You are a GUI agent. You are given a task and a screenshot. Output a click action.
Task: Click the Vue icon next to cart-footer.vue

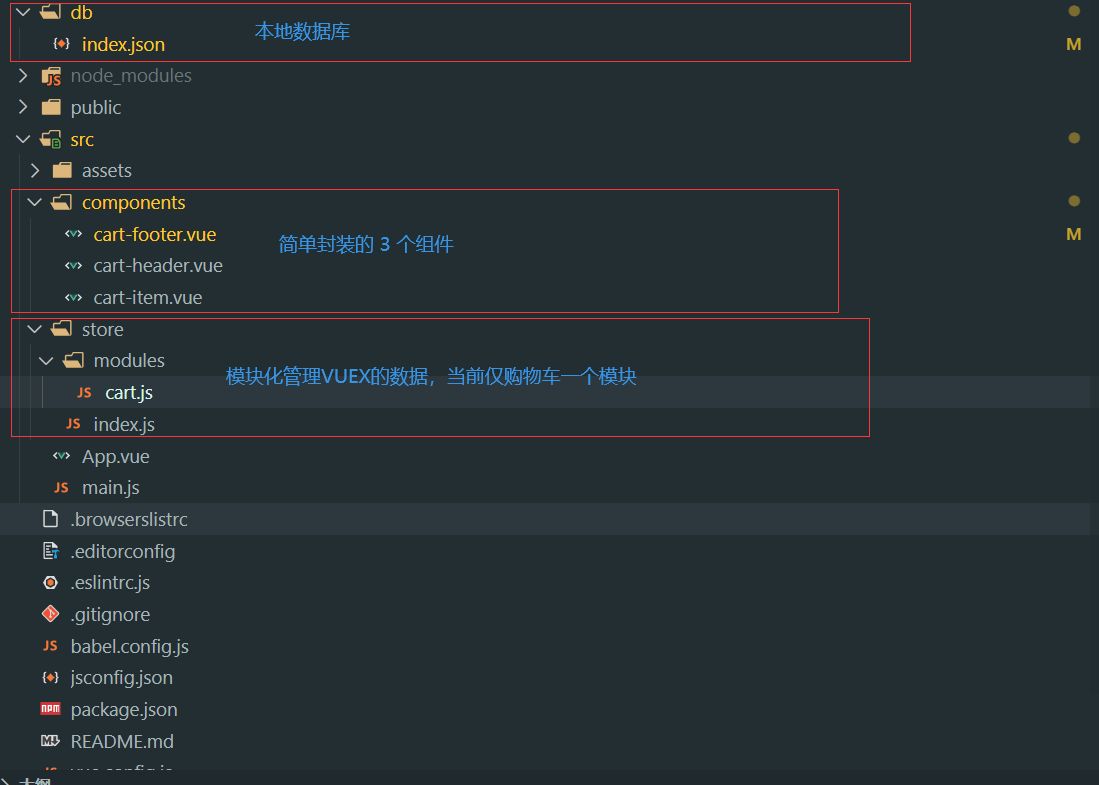73,234
